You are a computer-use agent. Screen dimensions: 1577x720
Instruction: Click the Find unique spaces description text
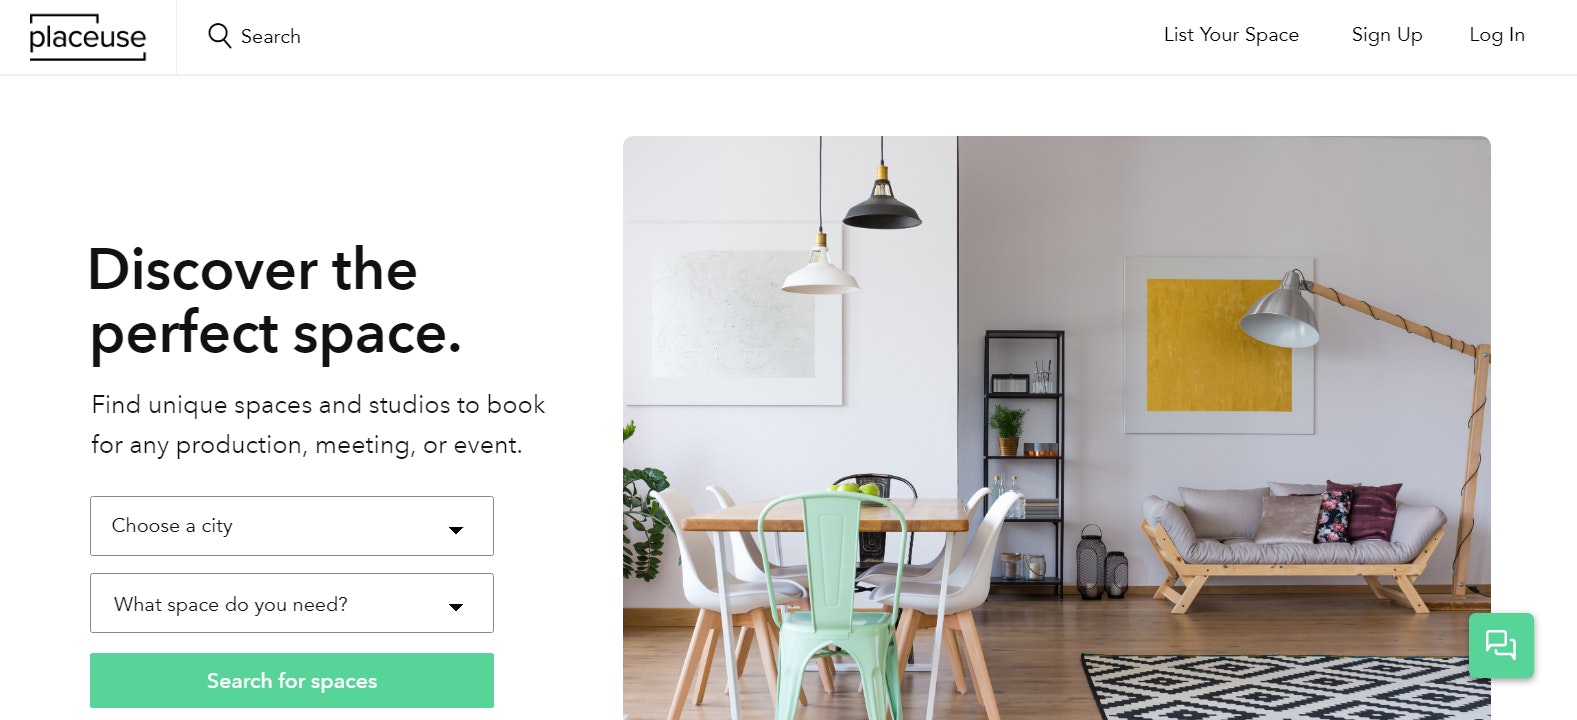(x=318, y=425)
